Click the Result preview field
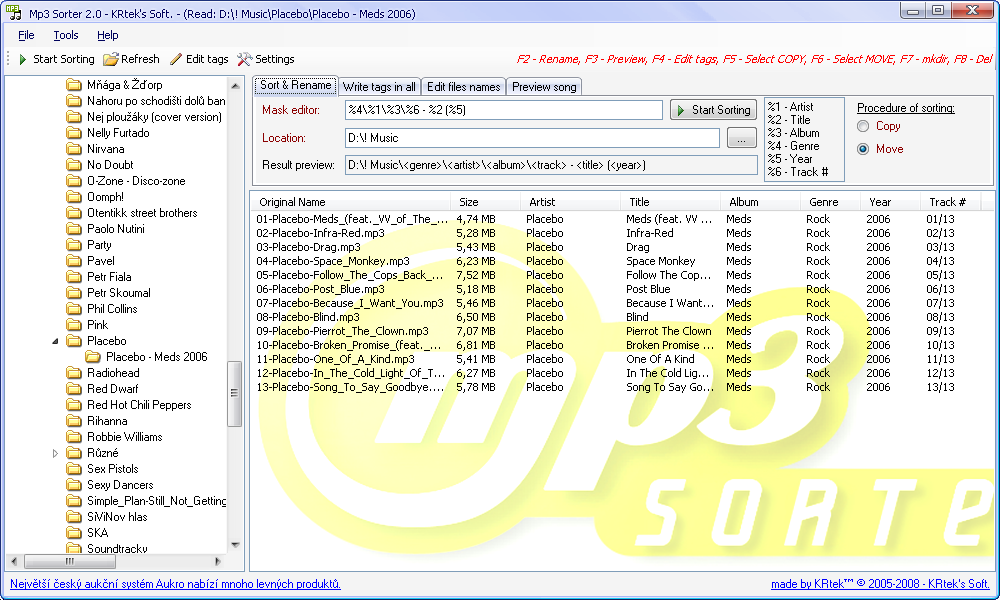 (551, 165)
